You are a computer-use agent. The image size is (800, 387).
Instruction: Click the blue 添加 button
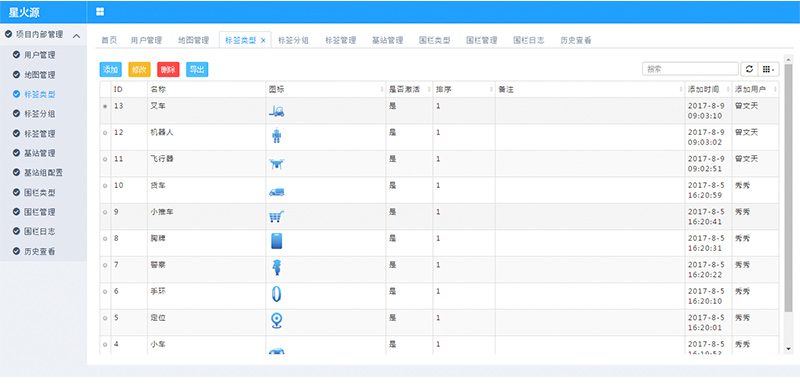110,69
